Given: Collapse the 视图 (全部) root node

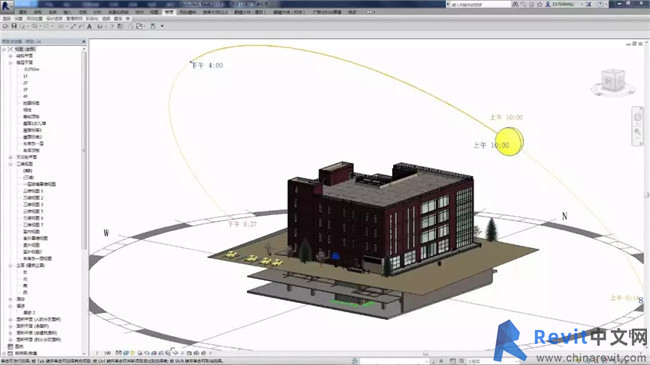Looking at the screenshot, I should click(4, 49).
